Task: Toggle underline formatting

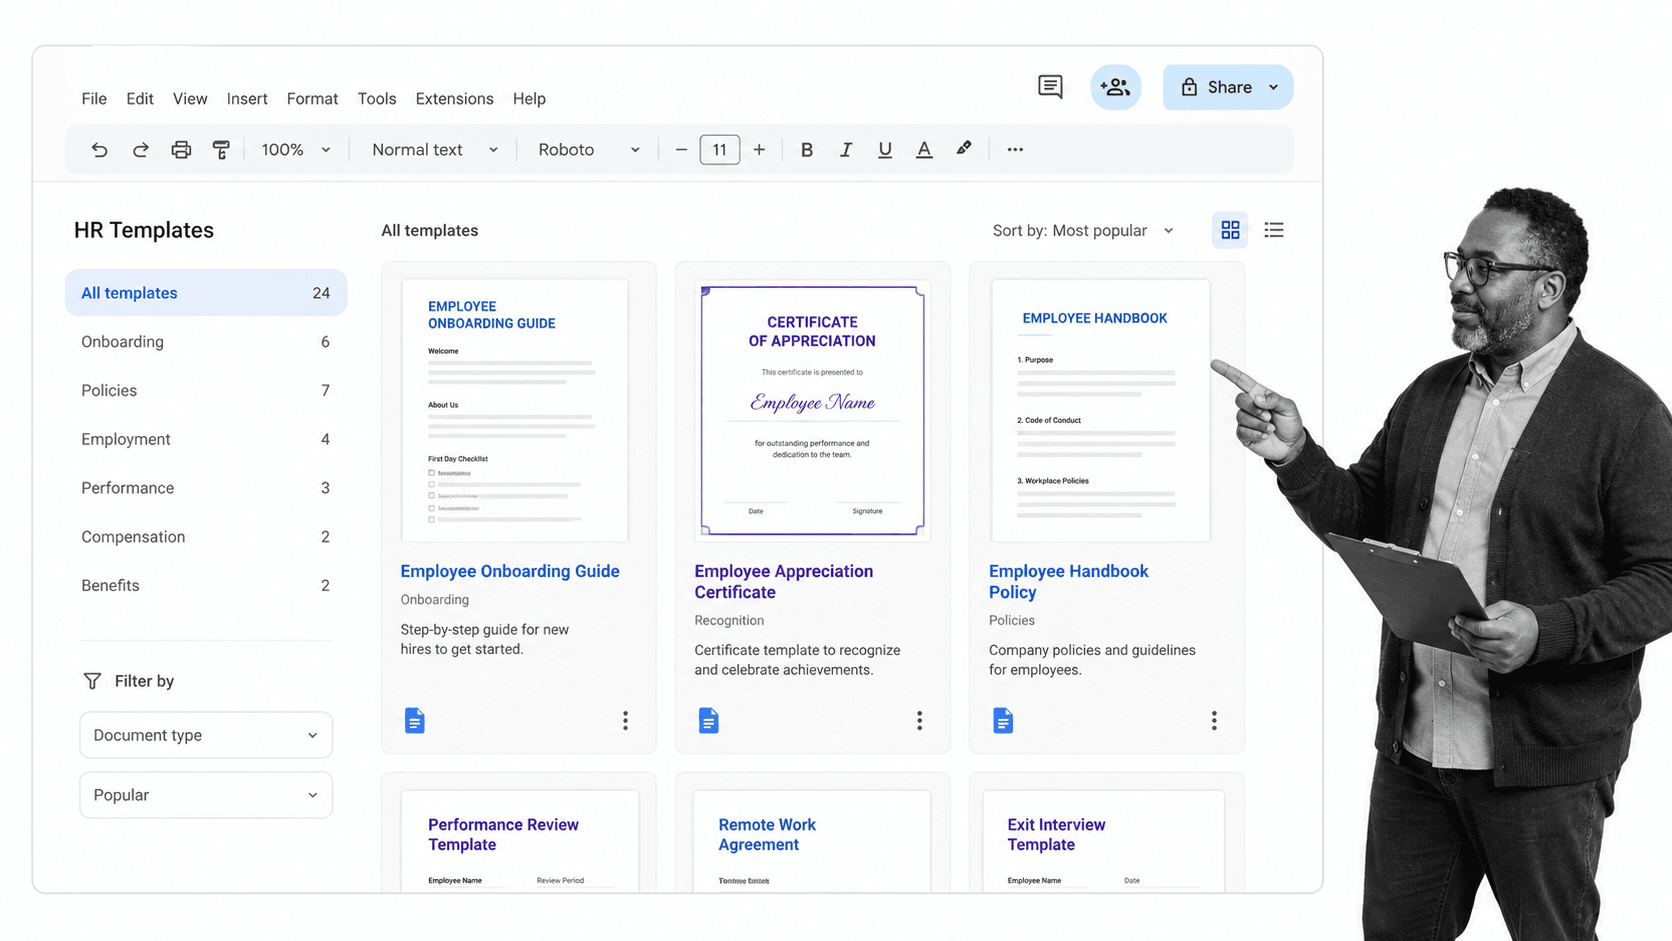Action: pos(885,150)
